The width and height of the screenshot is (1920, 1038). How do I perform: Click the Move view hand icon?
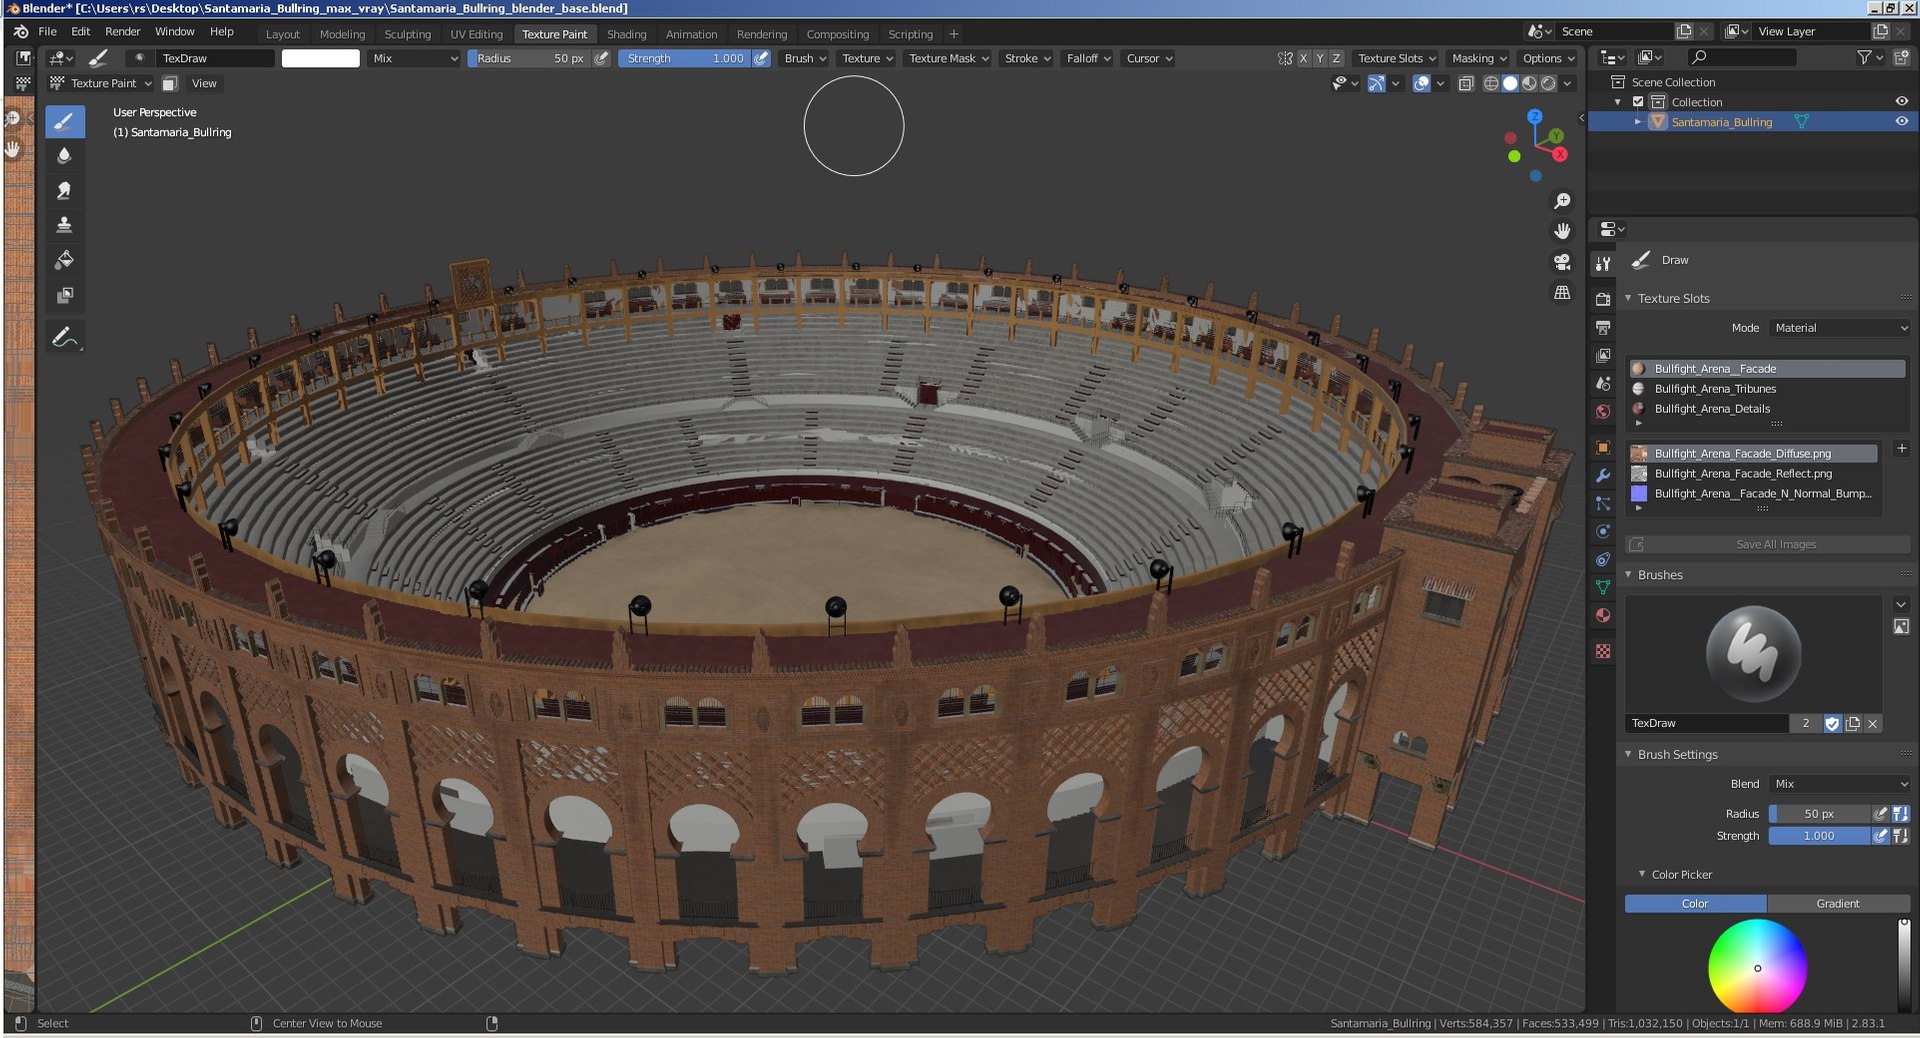(1562, 231)
